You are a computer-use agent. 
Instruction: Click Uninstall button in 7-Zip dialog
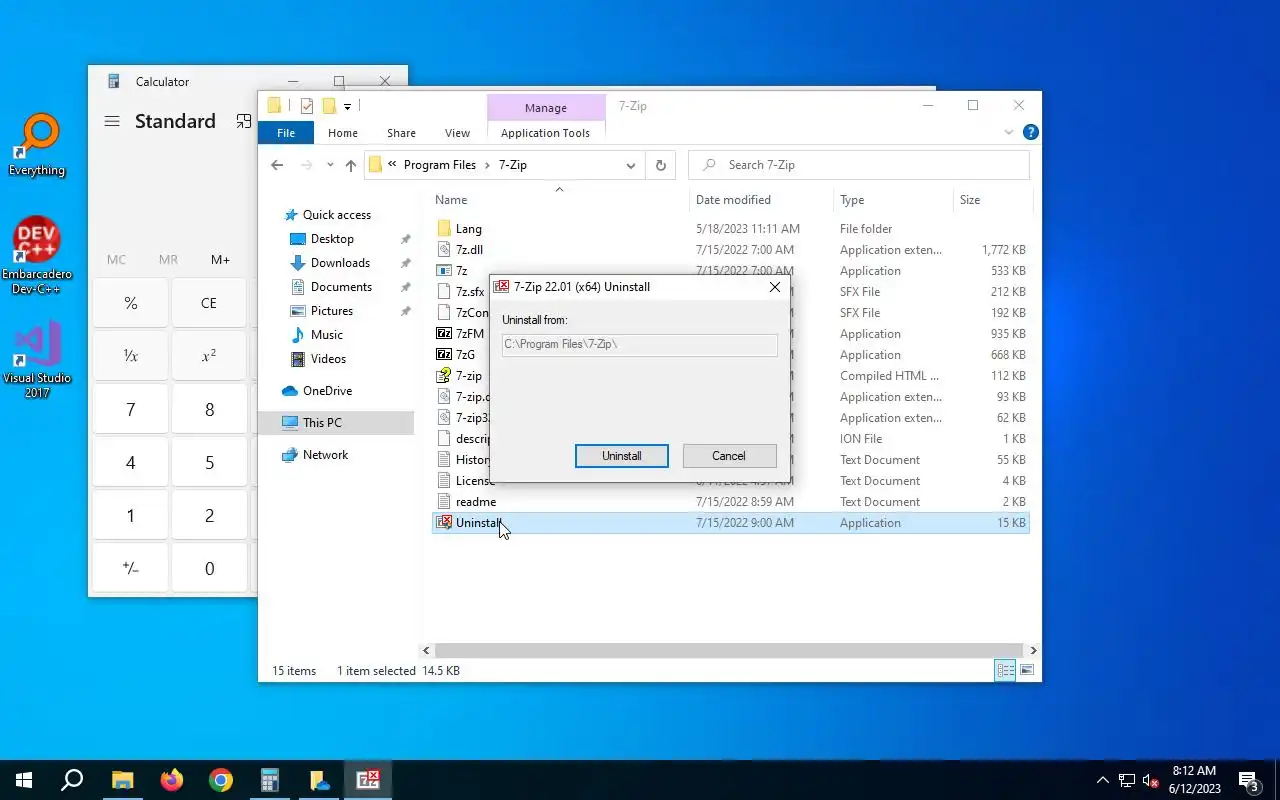click(x=622, y=456)
